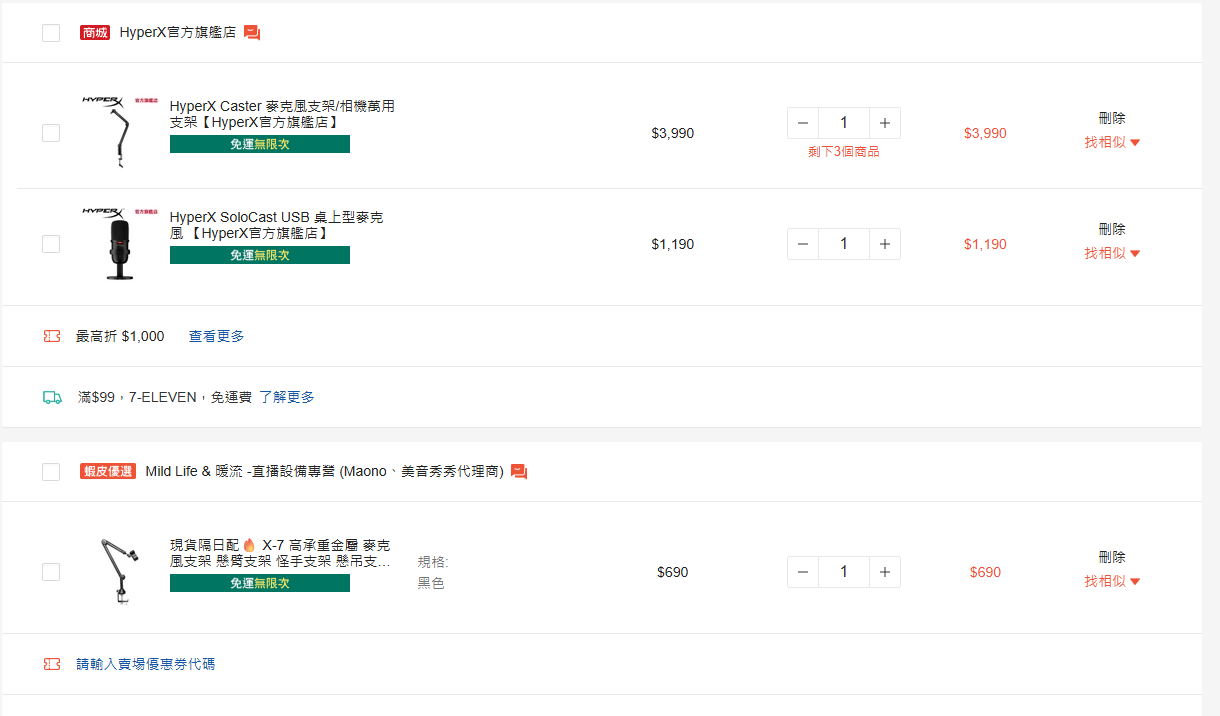This screenshot has height=716, width=1220.
Task: Open HyperX SoloCast product thumbnail
Action: pos(119,244)
